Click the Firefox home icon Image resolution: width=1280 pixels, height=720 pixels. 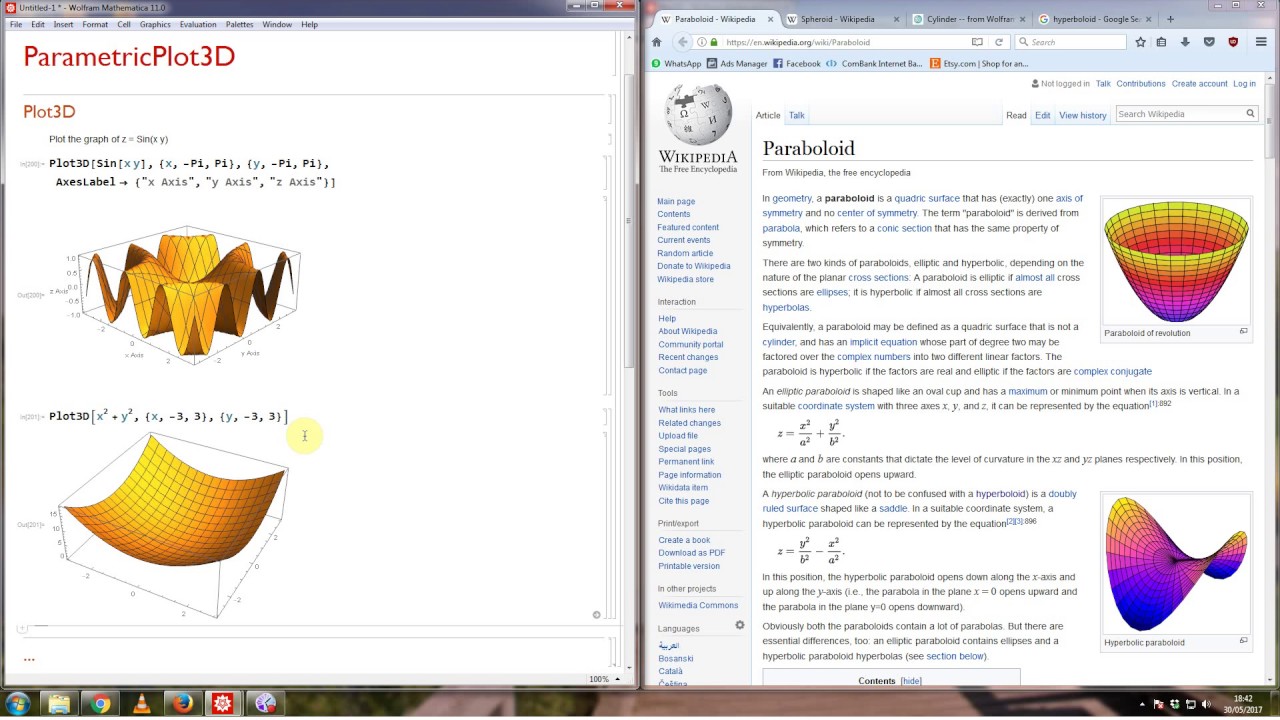[x=656, y=42]
